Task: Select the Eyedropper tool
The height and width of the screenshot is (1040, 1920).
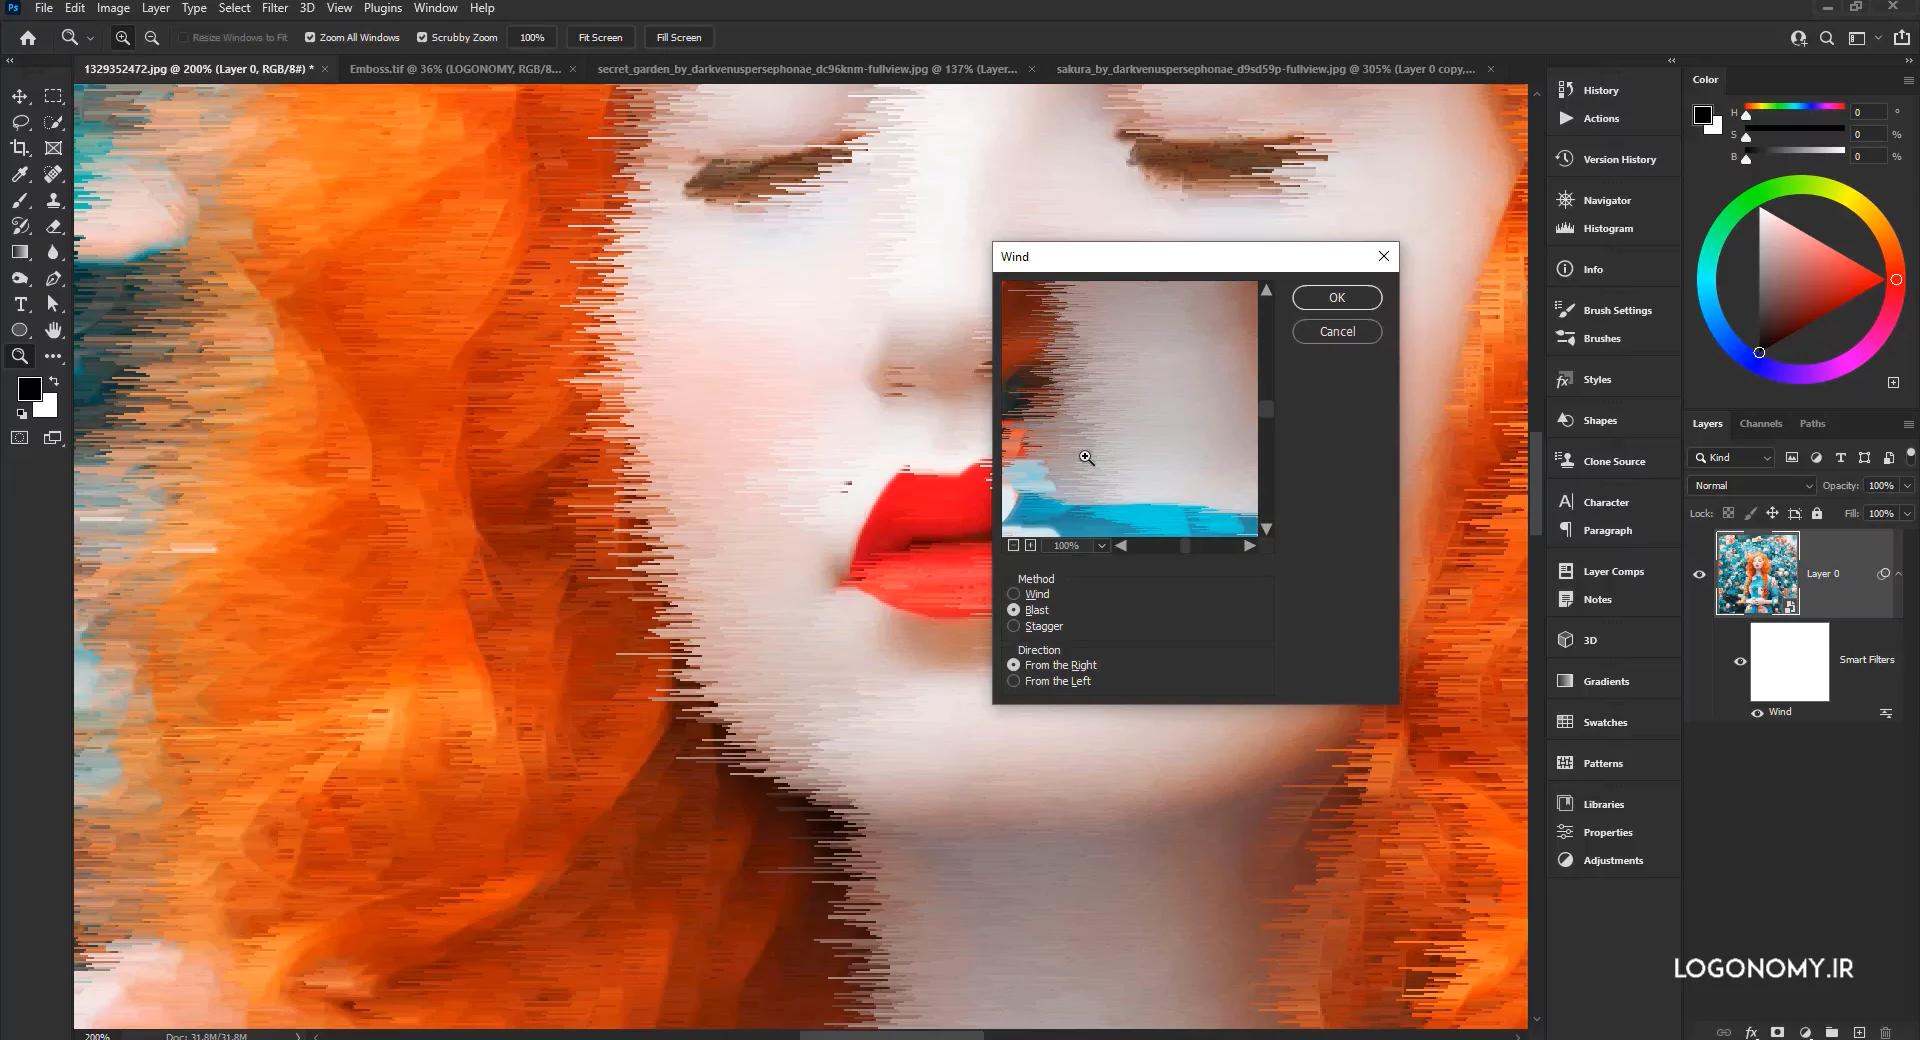Action: (x=20, y=174)
